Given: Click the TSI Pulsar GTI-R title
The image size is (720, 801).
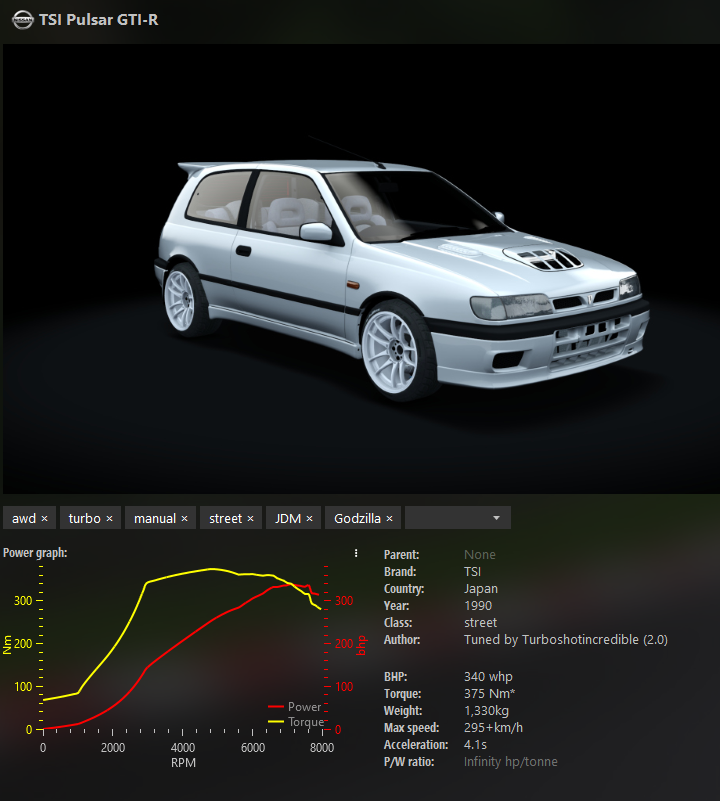Looking at the screenshot, I should point(99,20).
